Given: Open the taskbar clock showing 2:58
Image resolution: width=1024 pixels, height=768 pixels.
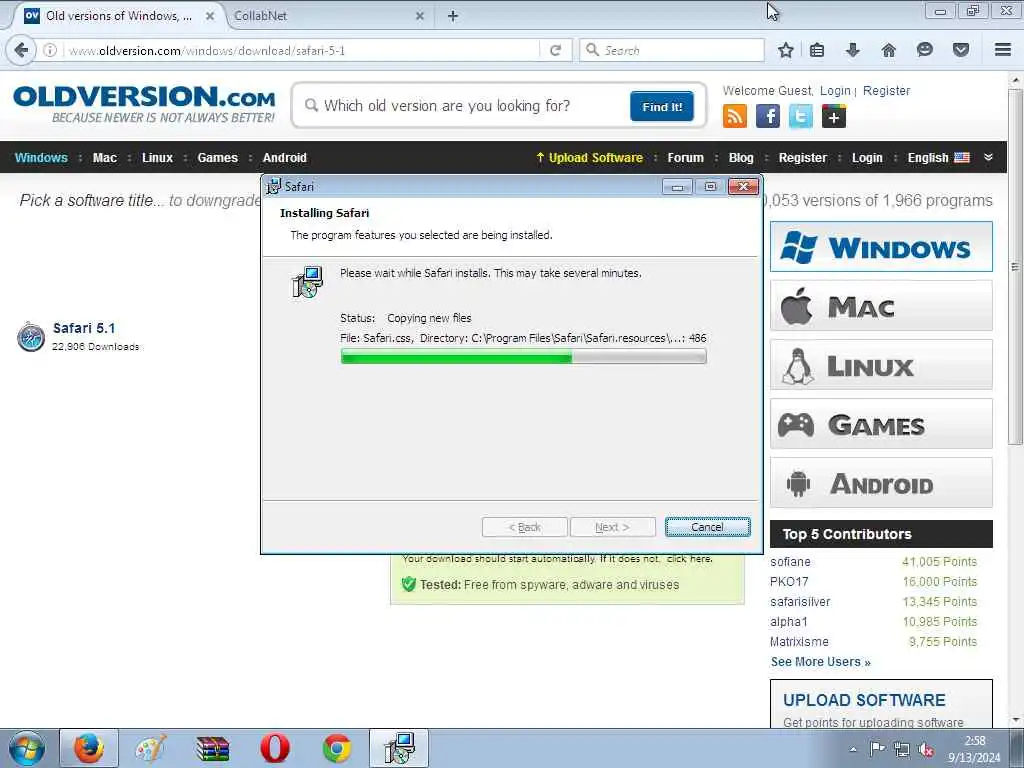Looking at the screenshot, I should point(974,748).
